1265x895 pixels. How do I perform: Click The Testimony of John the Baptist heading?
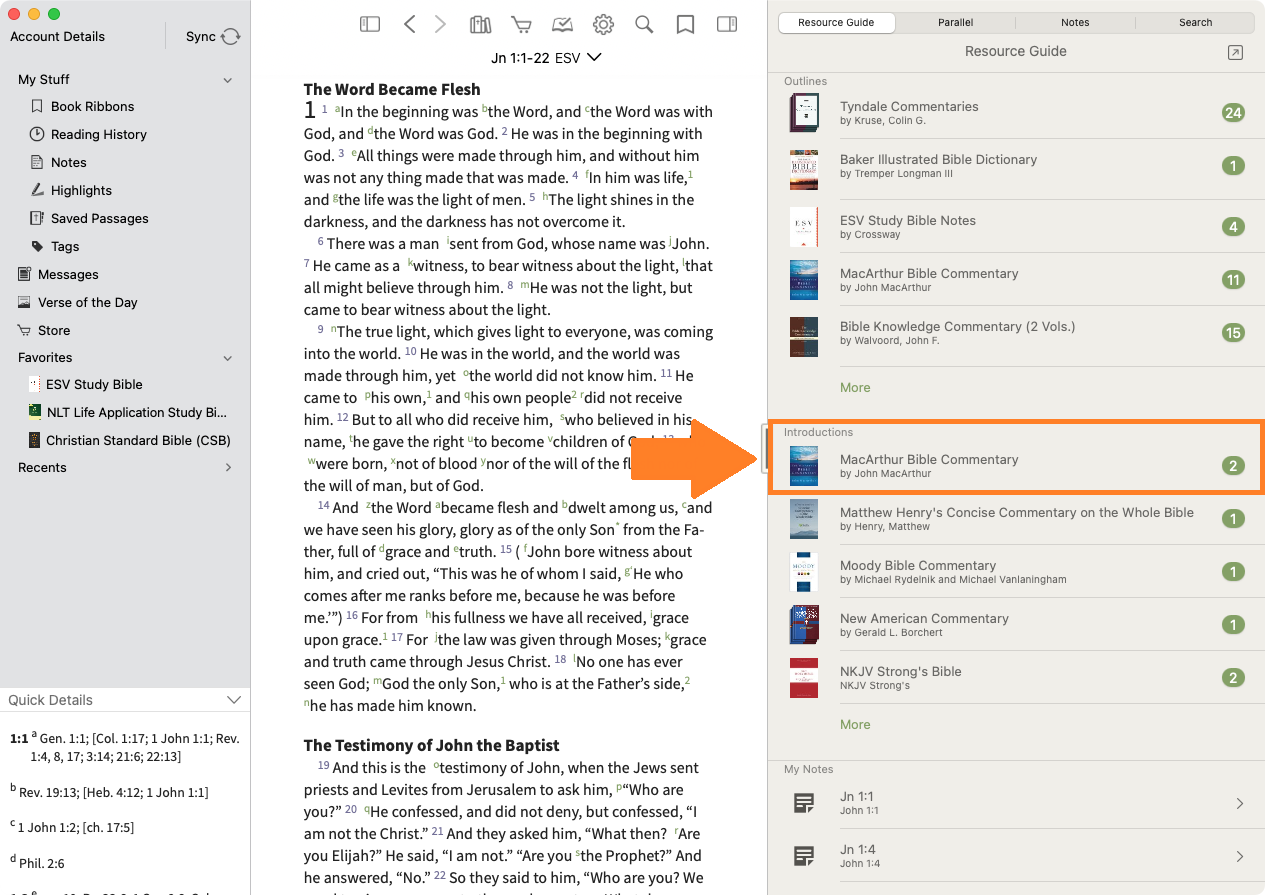pyautogui.click(x=431, y=745)
